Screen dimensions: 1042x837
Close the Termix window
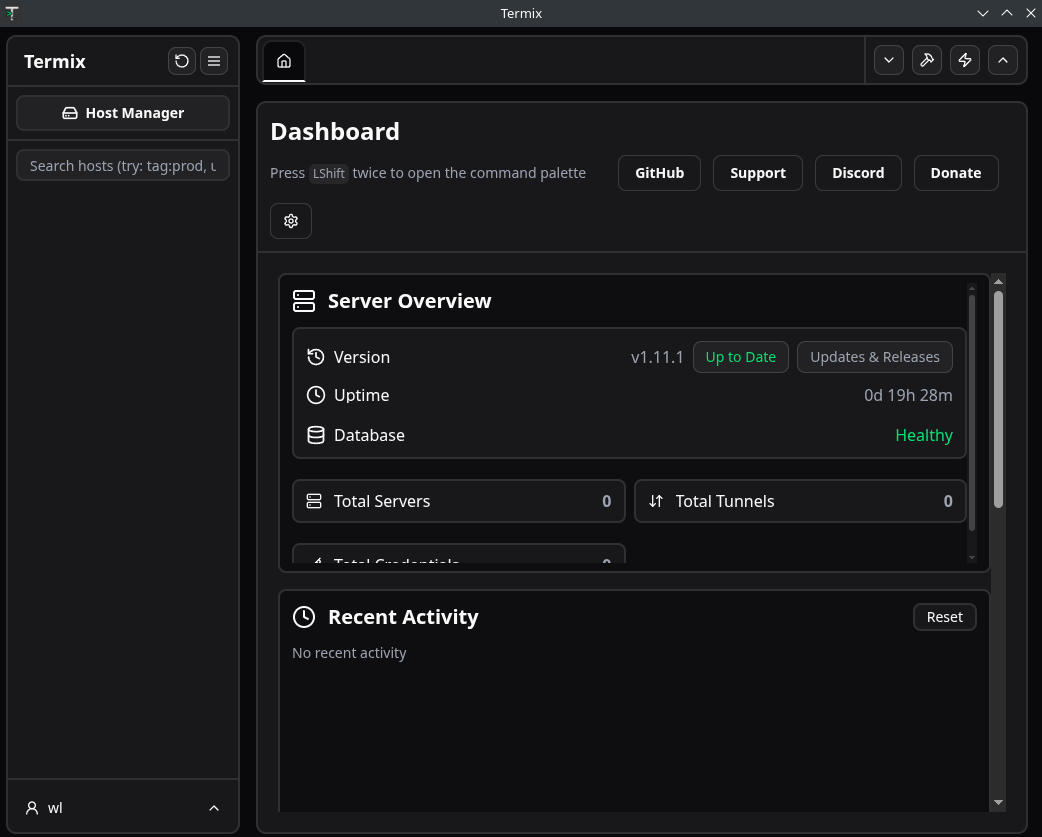click(1031, 13)
